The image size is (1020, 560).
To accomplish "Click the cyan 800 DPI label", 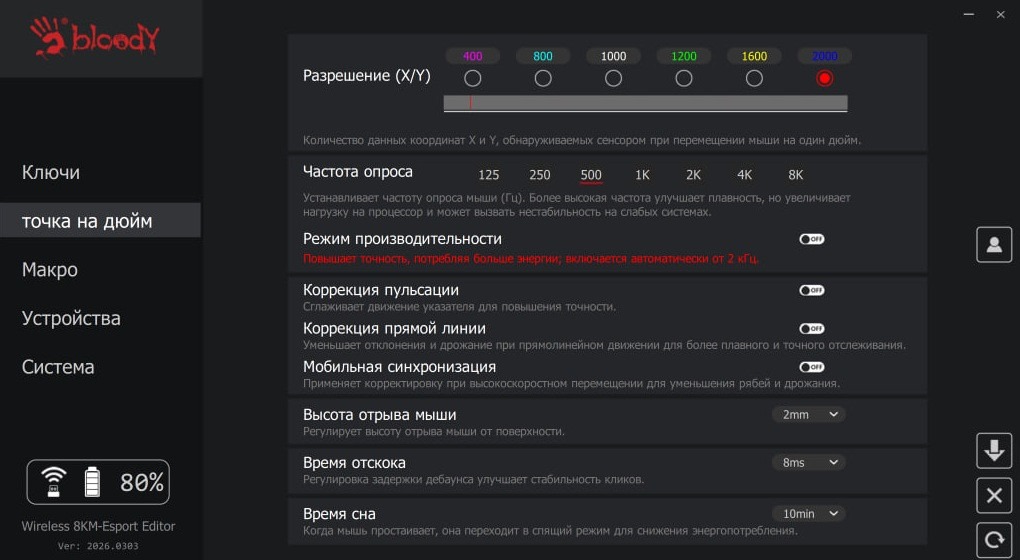I will [543, 56].
